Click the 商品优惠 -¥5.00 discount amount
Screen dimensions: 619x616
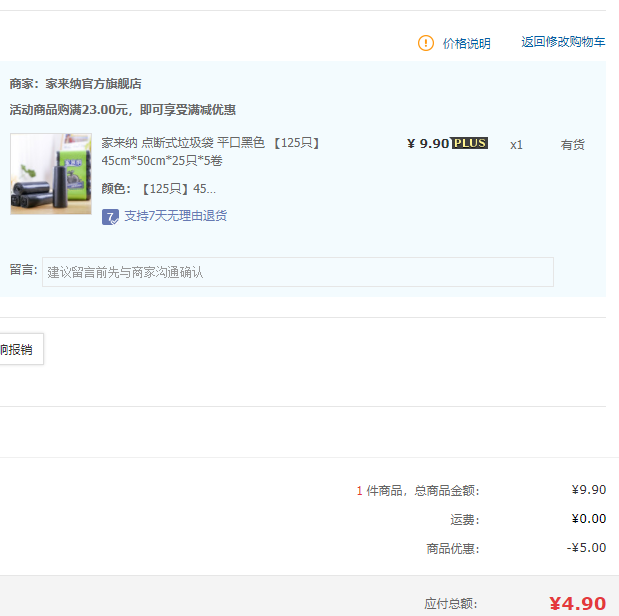(586, 548)
